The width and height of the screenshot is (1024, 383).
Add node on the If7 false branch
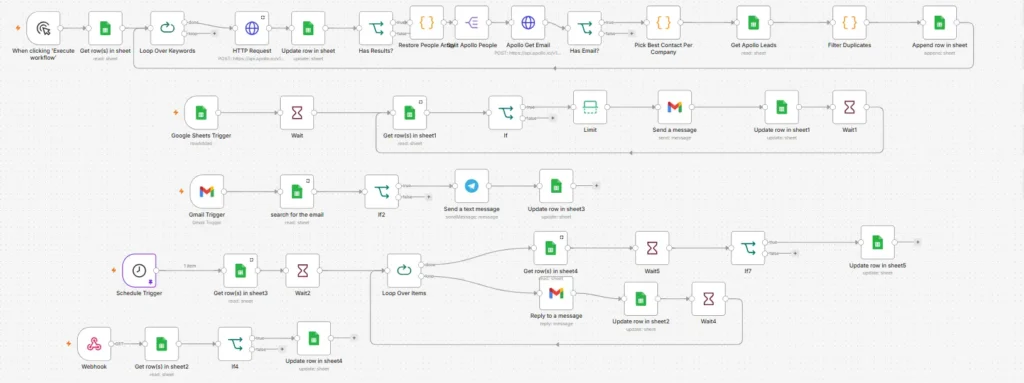(x=795, y=254)
